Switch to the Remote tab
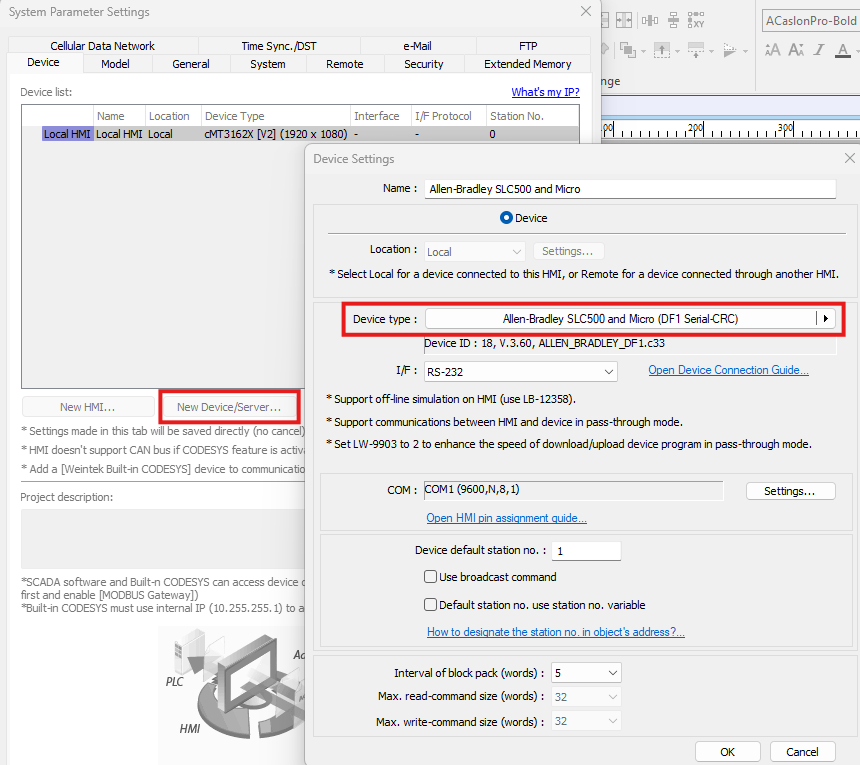 [344, 64]
